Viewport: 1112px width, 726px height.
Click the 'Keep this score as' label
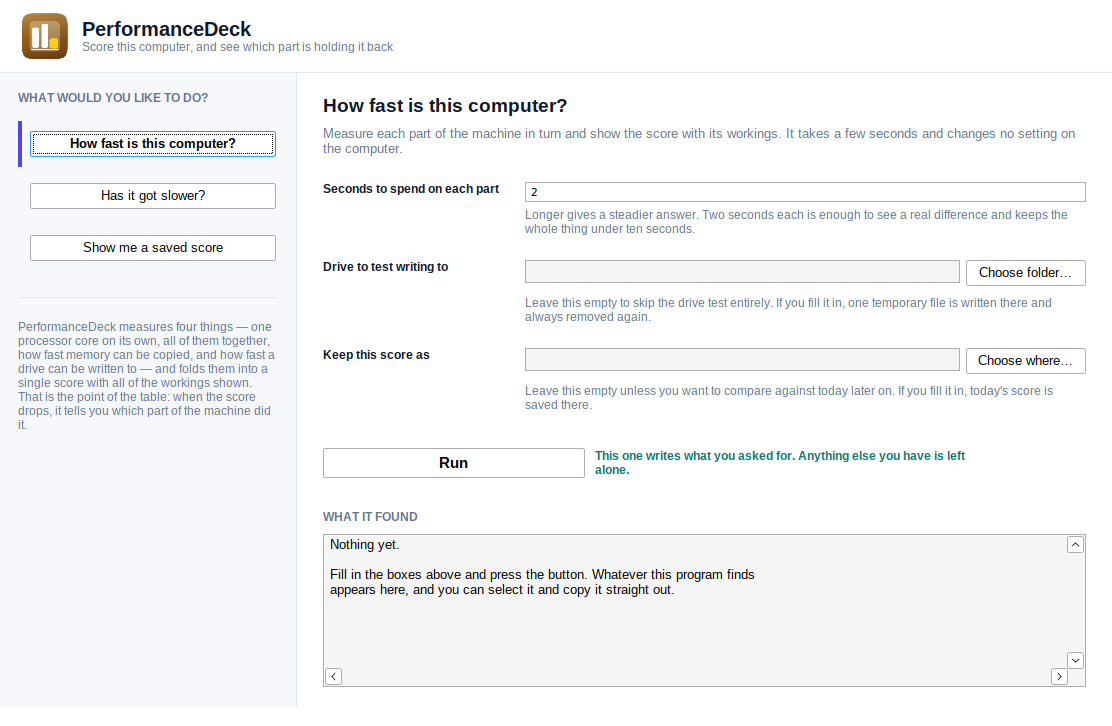(x=377, y=354)
